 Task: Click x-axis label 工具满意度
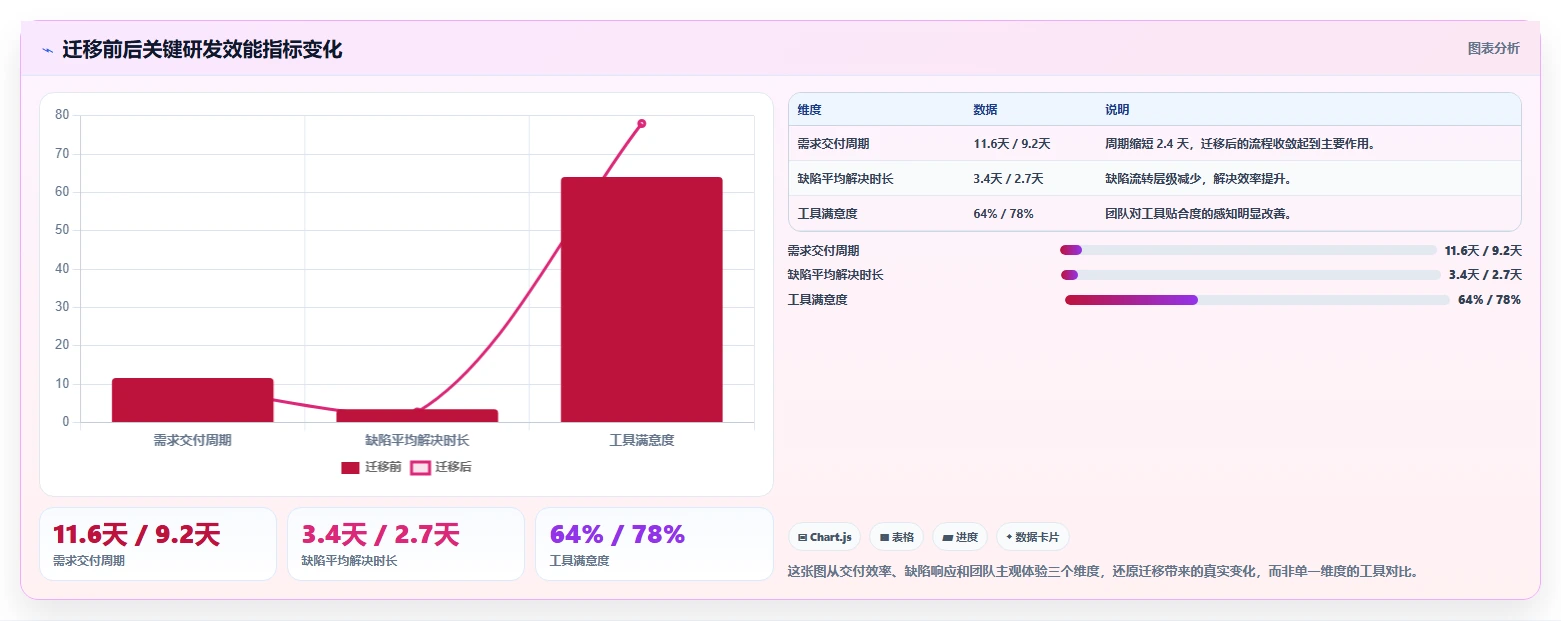642,440
